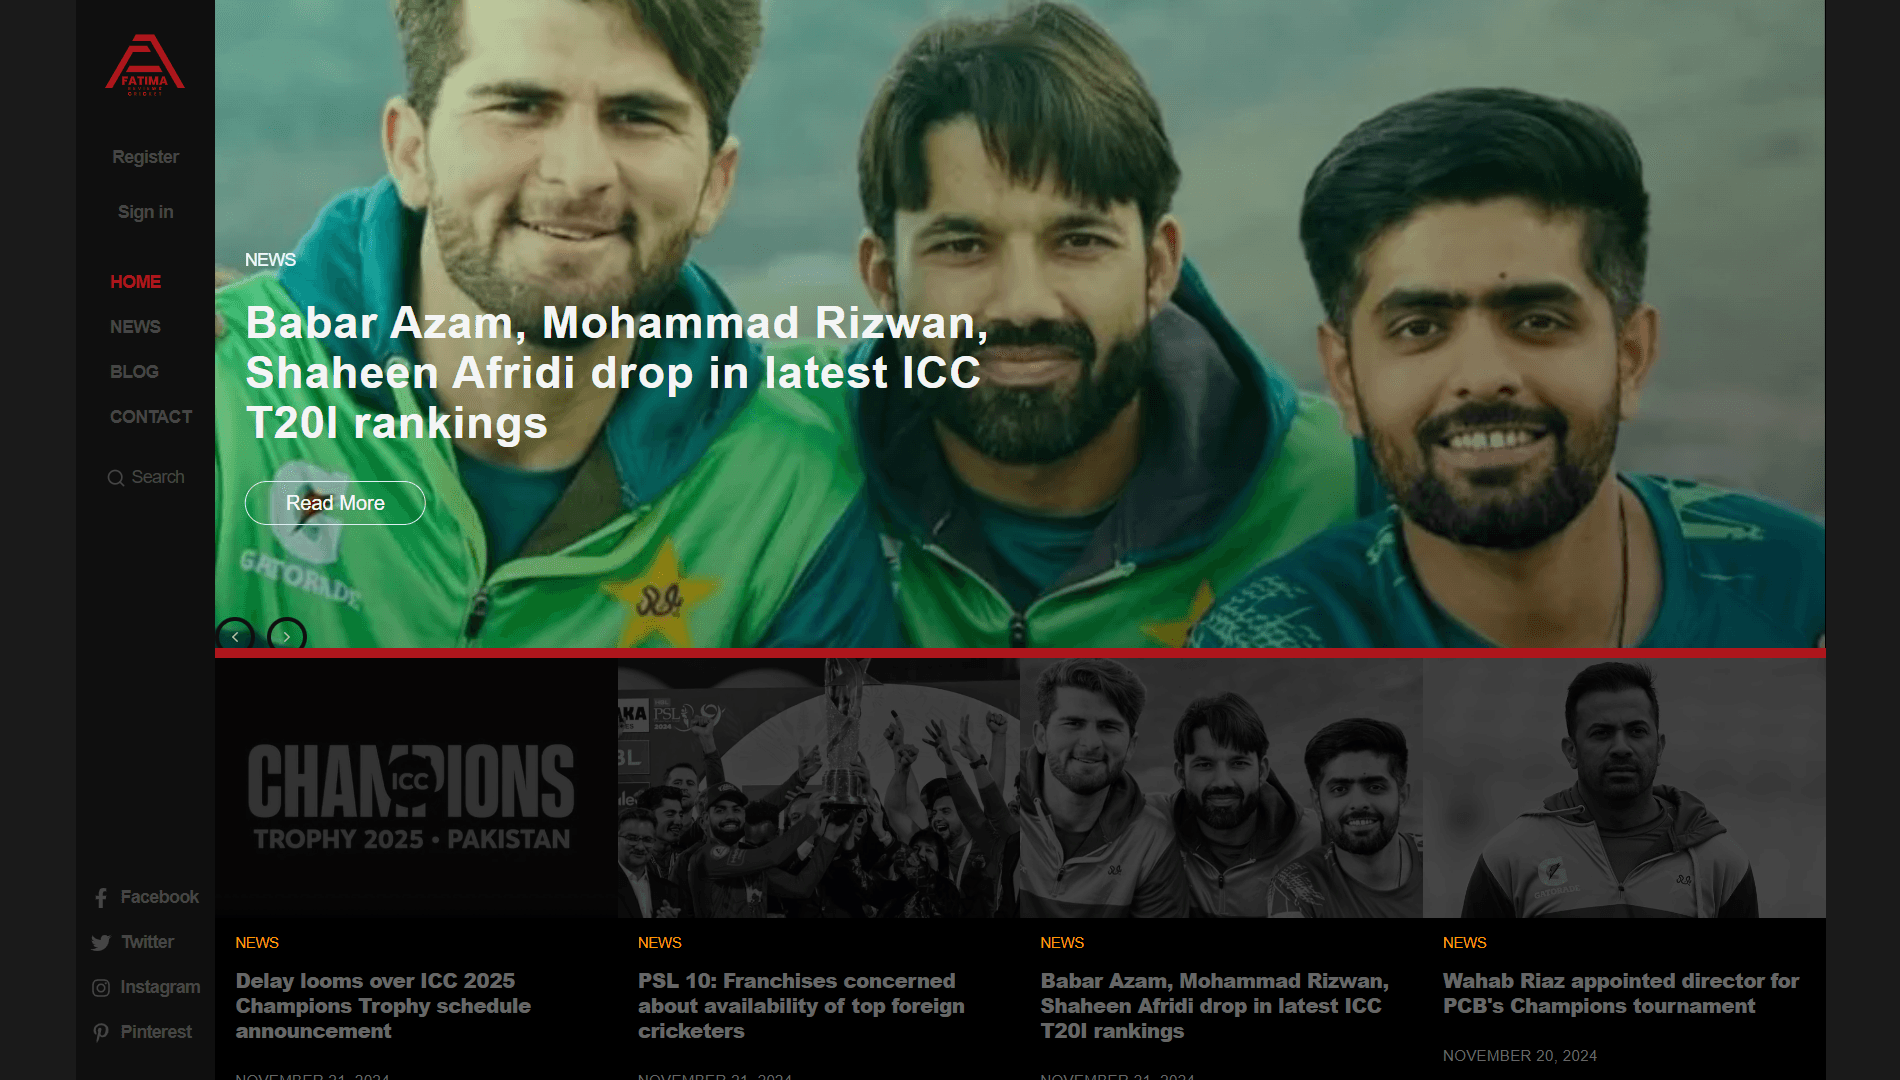This screenshot has width=1900, height=1080.
Task: Open the search magnifier icon
Action: click(116, 478)
